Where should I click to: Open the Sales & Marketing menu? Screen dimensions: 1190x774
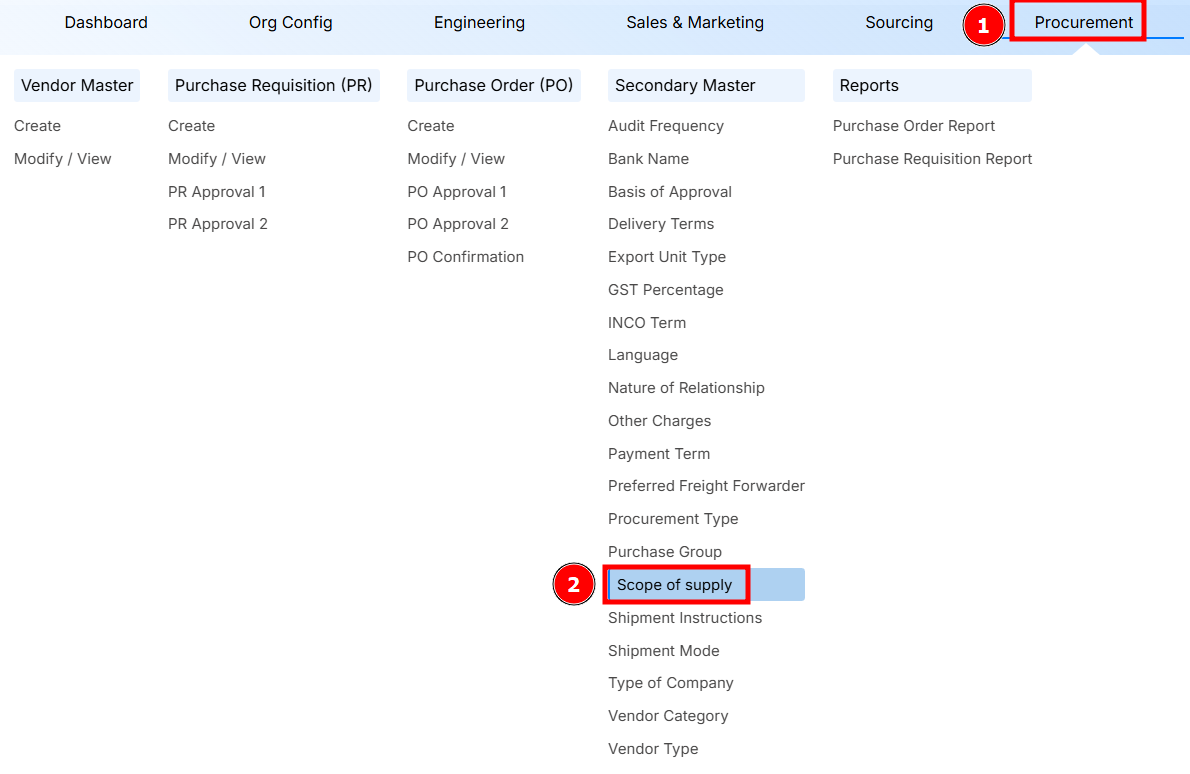[694, 22]
